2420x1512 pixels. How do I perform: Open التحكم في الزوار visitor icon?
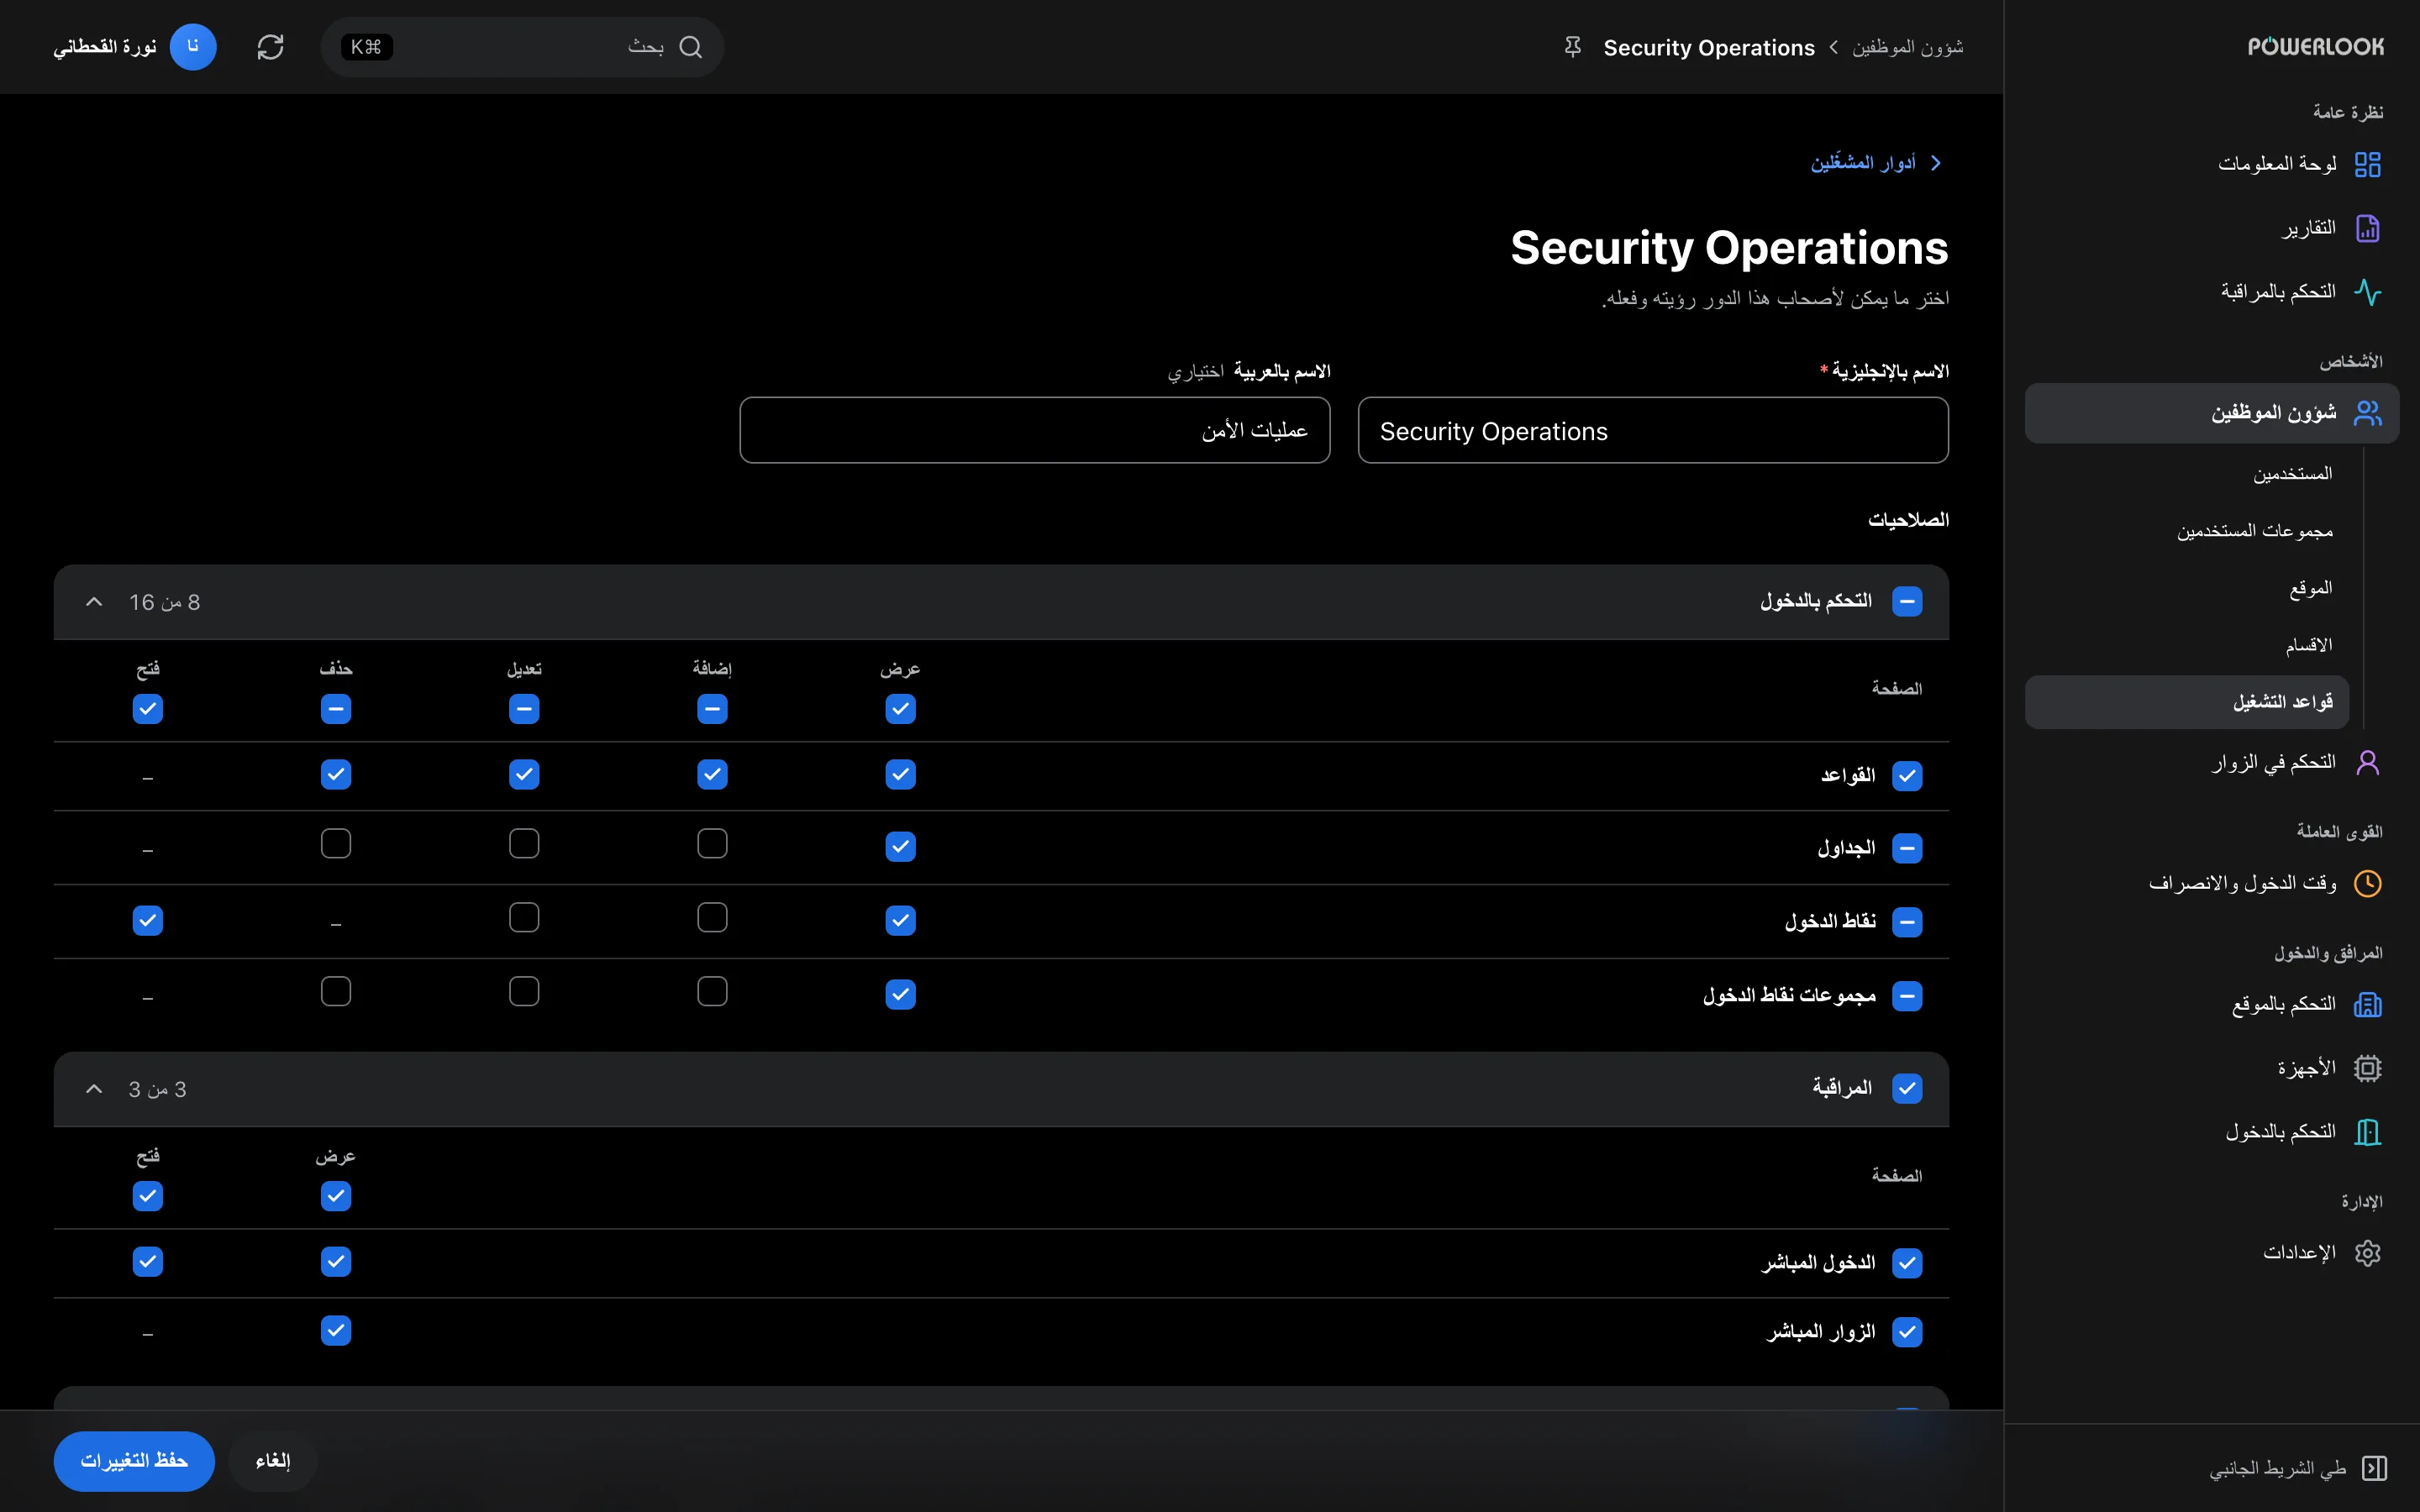click(x=2367, y=763)
